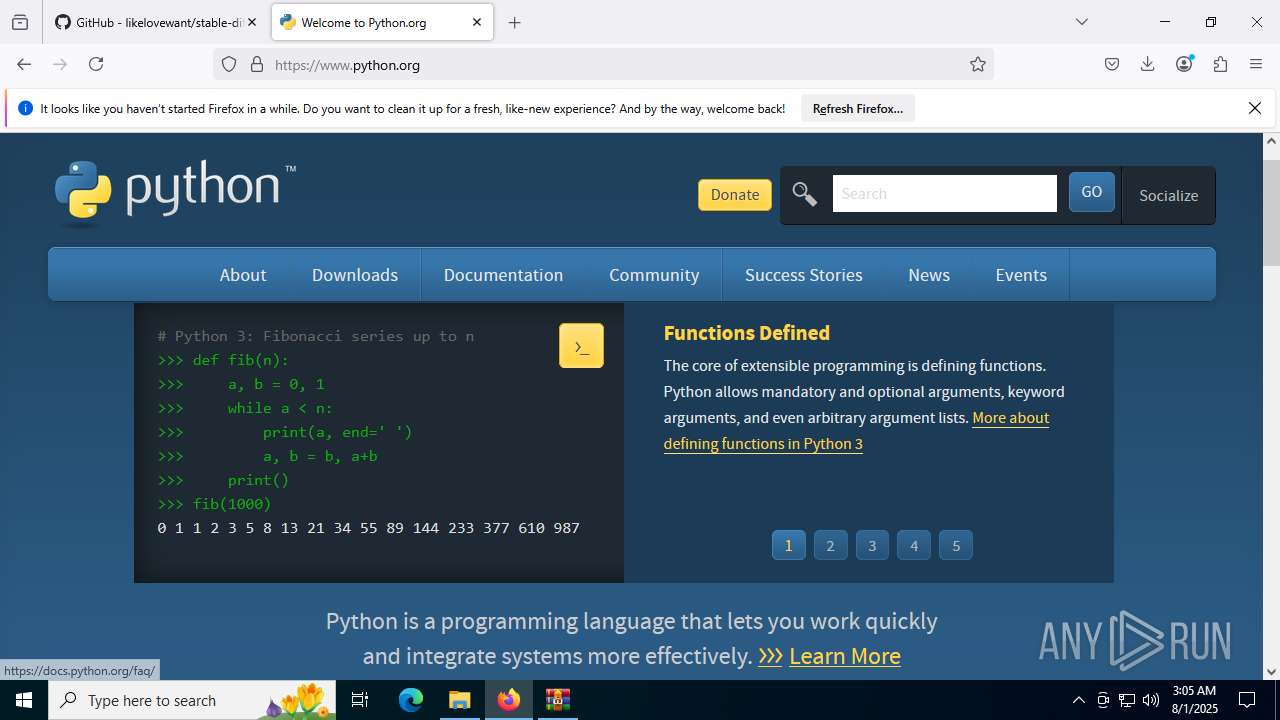Close the Welcome to Python.org tab

click(x=477, y=22)
